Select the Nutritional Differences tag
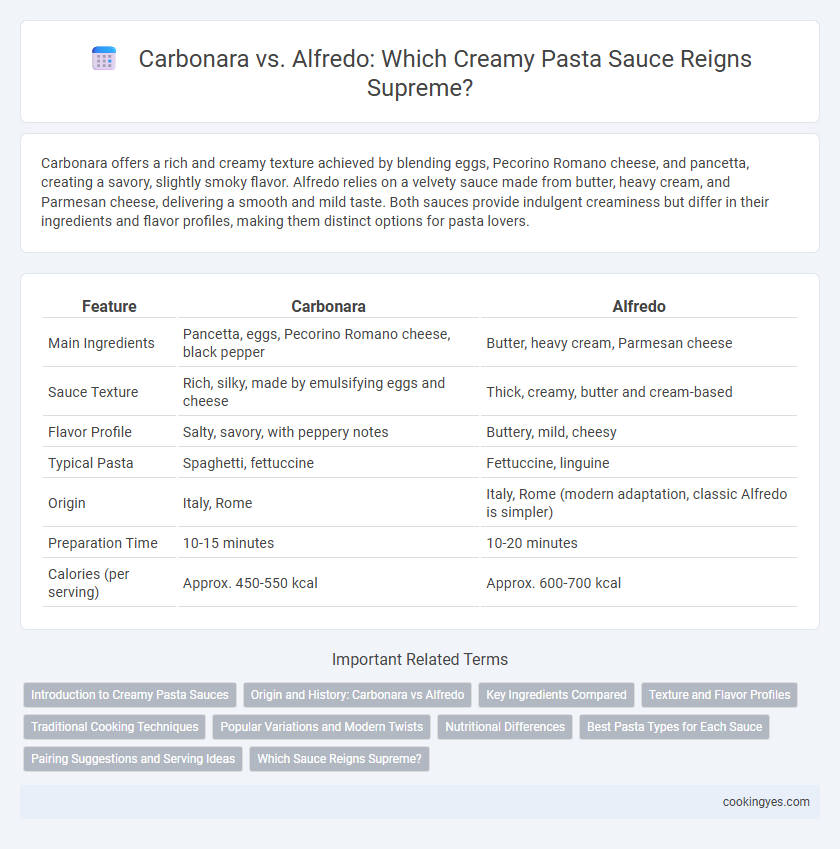This screenshot has height=849, width=840. coord(505,727)
